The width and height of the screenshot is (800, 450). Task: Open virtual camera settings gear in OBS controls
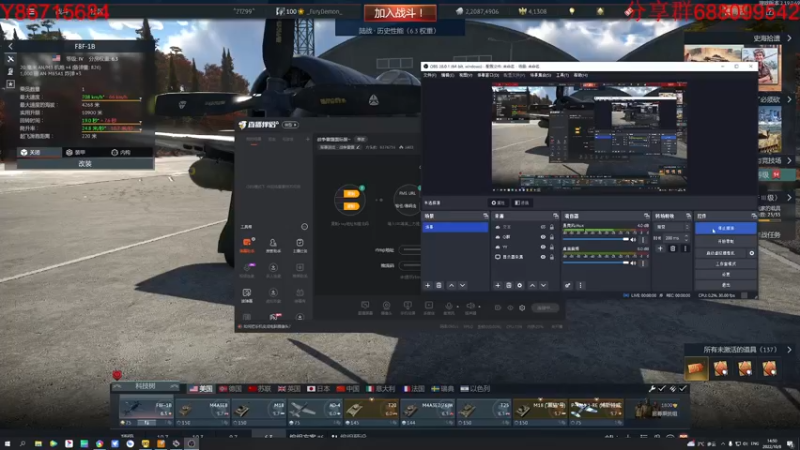pyautogui.click(x=752, y=253)
